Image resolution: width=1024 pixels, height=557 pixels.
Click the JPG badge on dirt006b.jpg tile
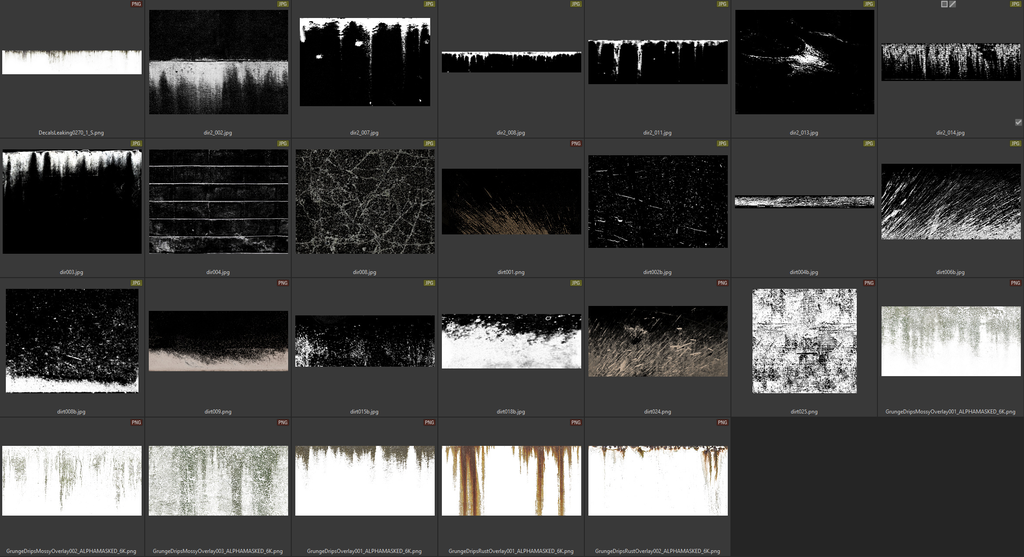click(1016, 143)
